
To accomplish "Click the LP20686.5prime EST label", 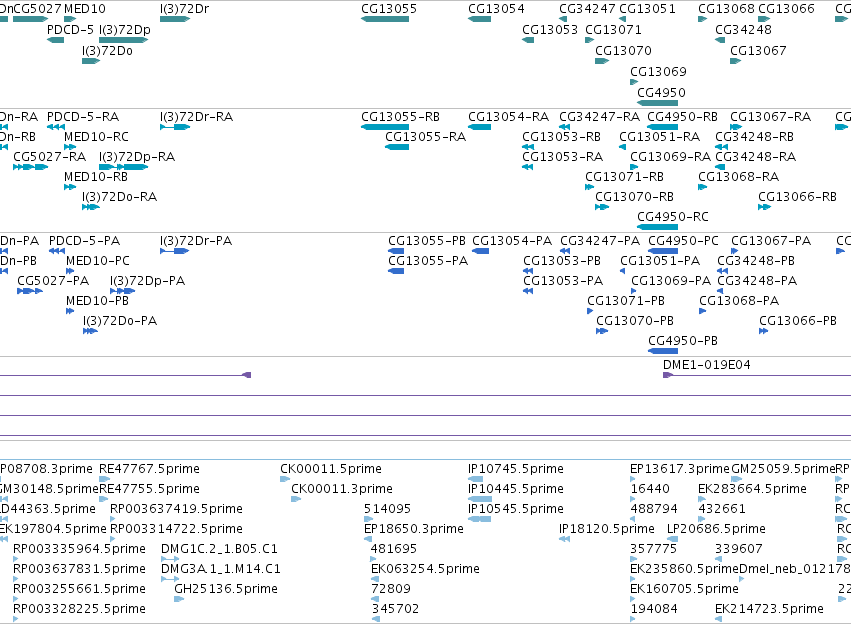I will pyautogui.click(x=716, y=529).
